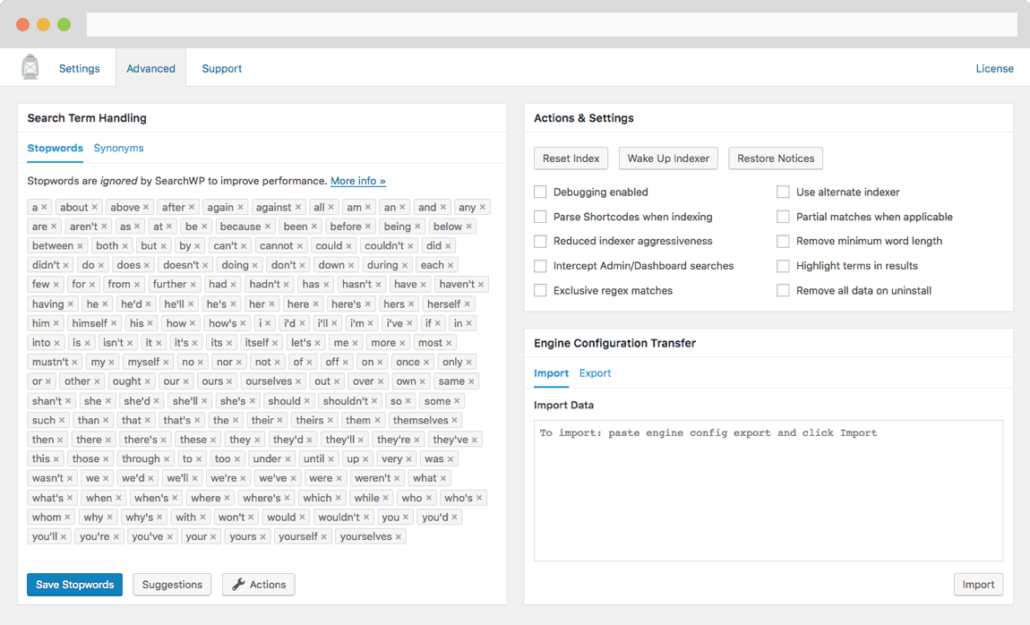1030x625 pixels.
Task: Remove the 'they've' stopword x icon
Action: (474, 440)
